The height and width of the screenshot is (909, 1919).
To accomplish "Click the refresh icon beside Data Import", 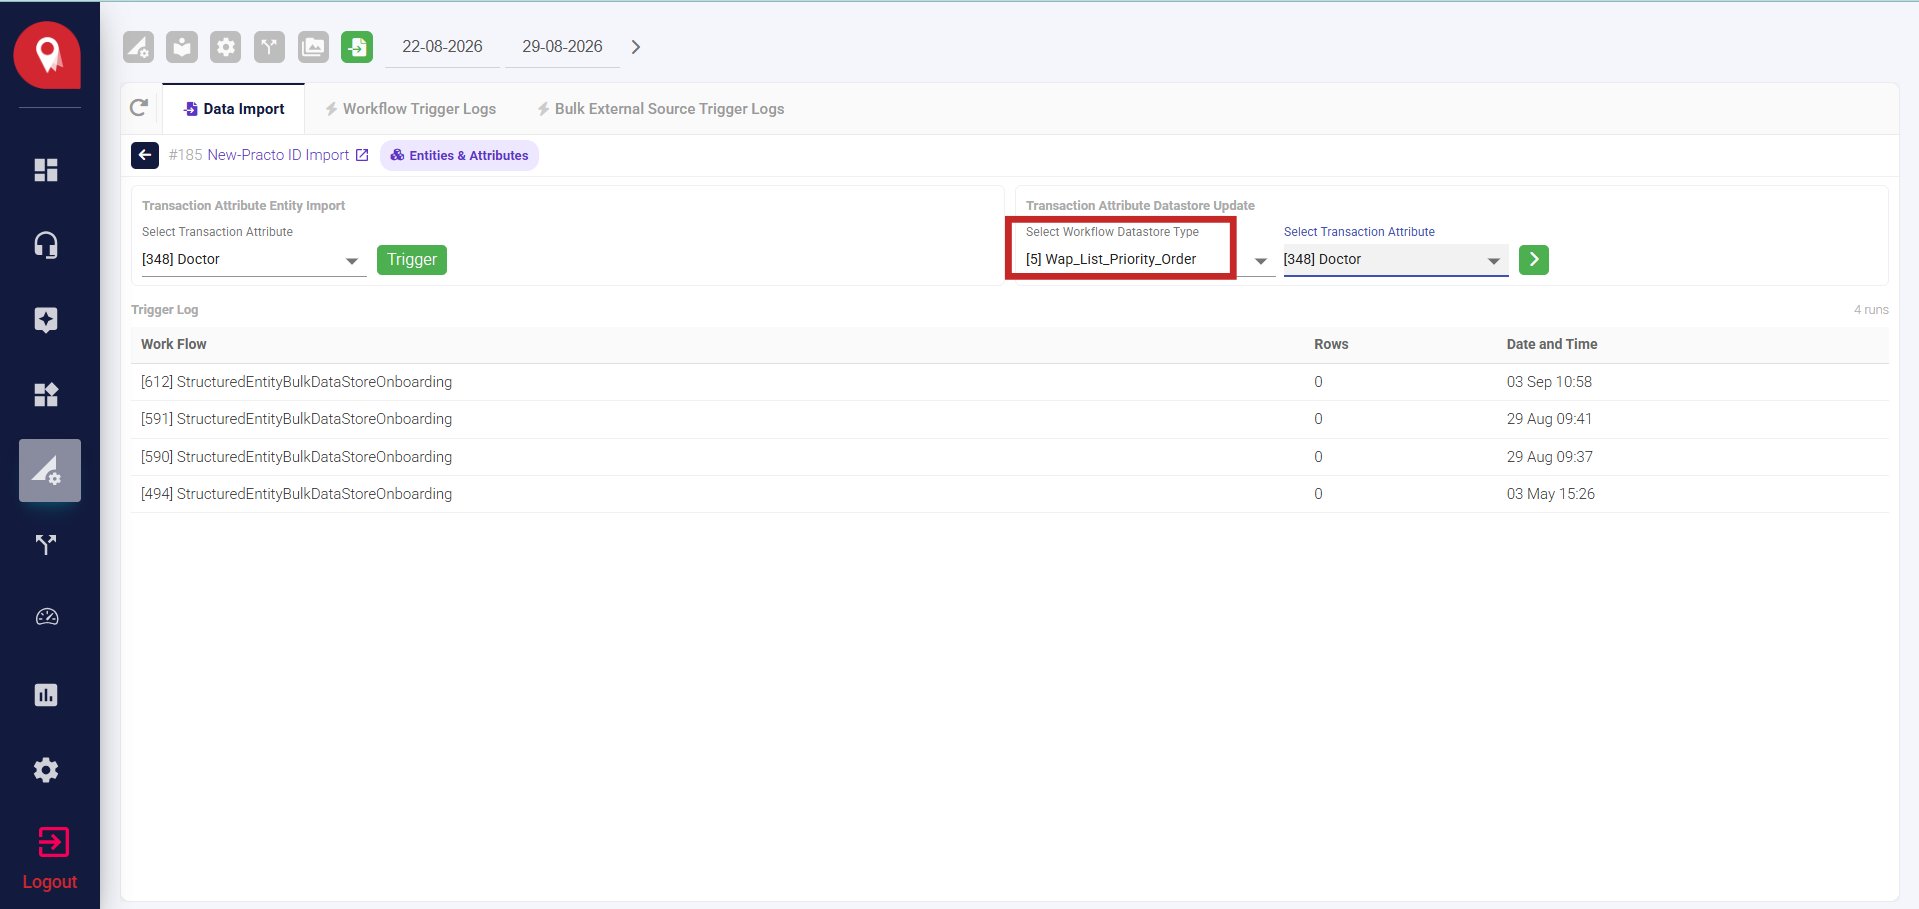I will [139, 107].
